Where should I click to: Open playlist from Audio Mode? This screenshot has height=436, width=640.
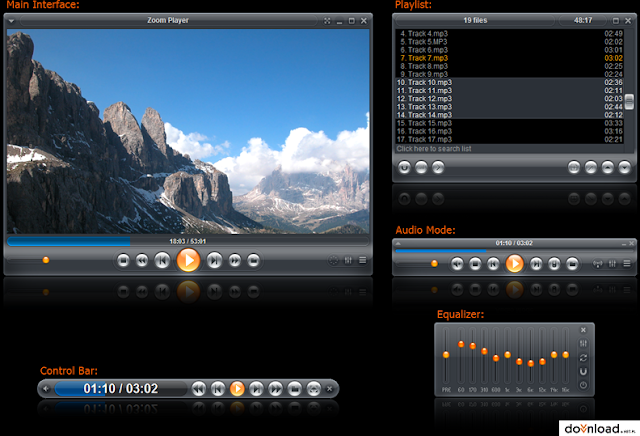coord(627,264)
